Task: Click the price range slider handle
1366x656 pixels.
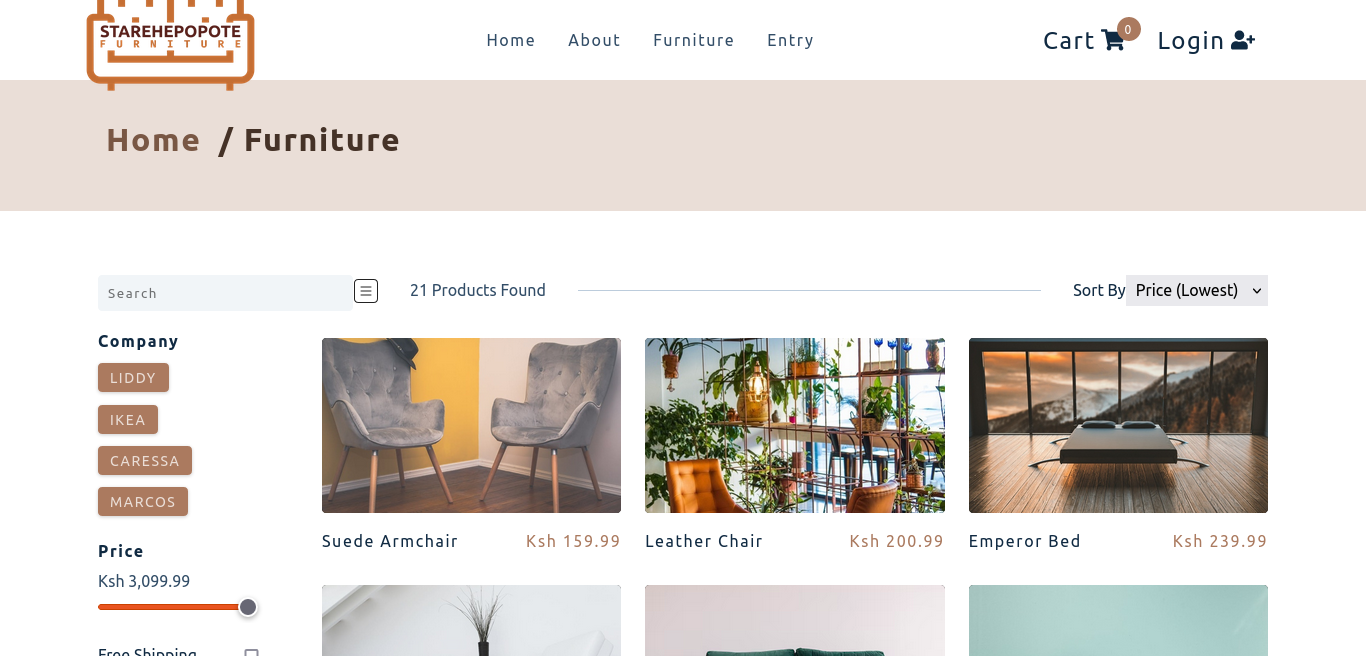Action: 248,607
